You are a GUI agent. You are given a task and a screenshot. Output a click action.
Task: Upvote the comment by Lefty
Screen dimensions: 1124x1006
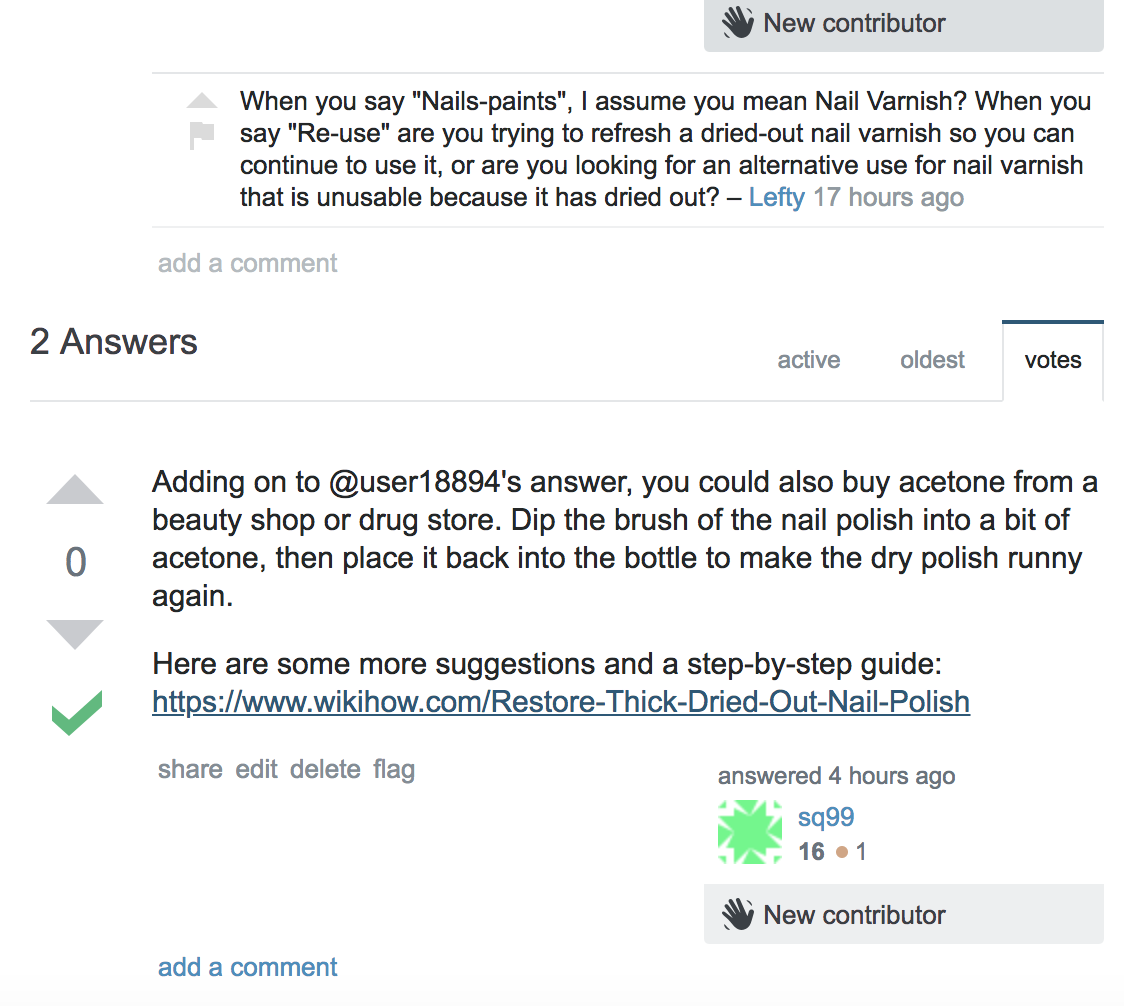(202, 101)
